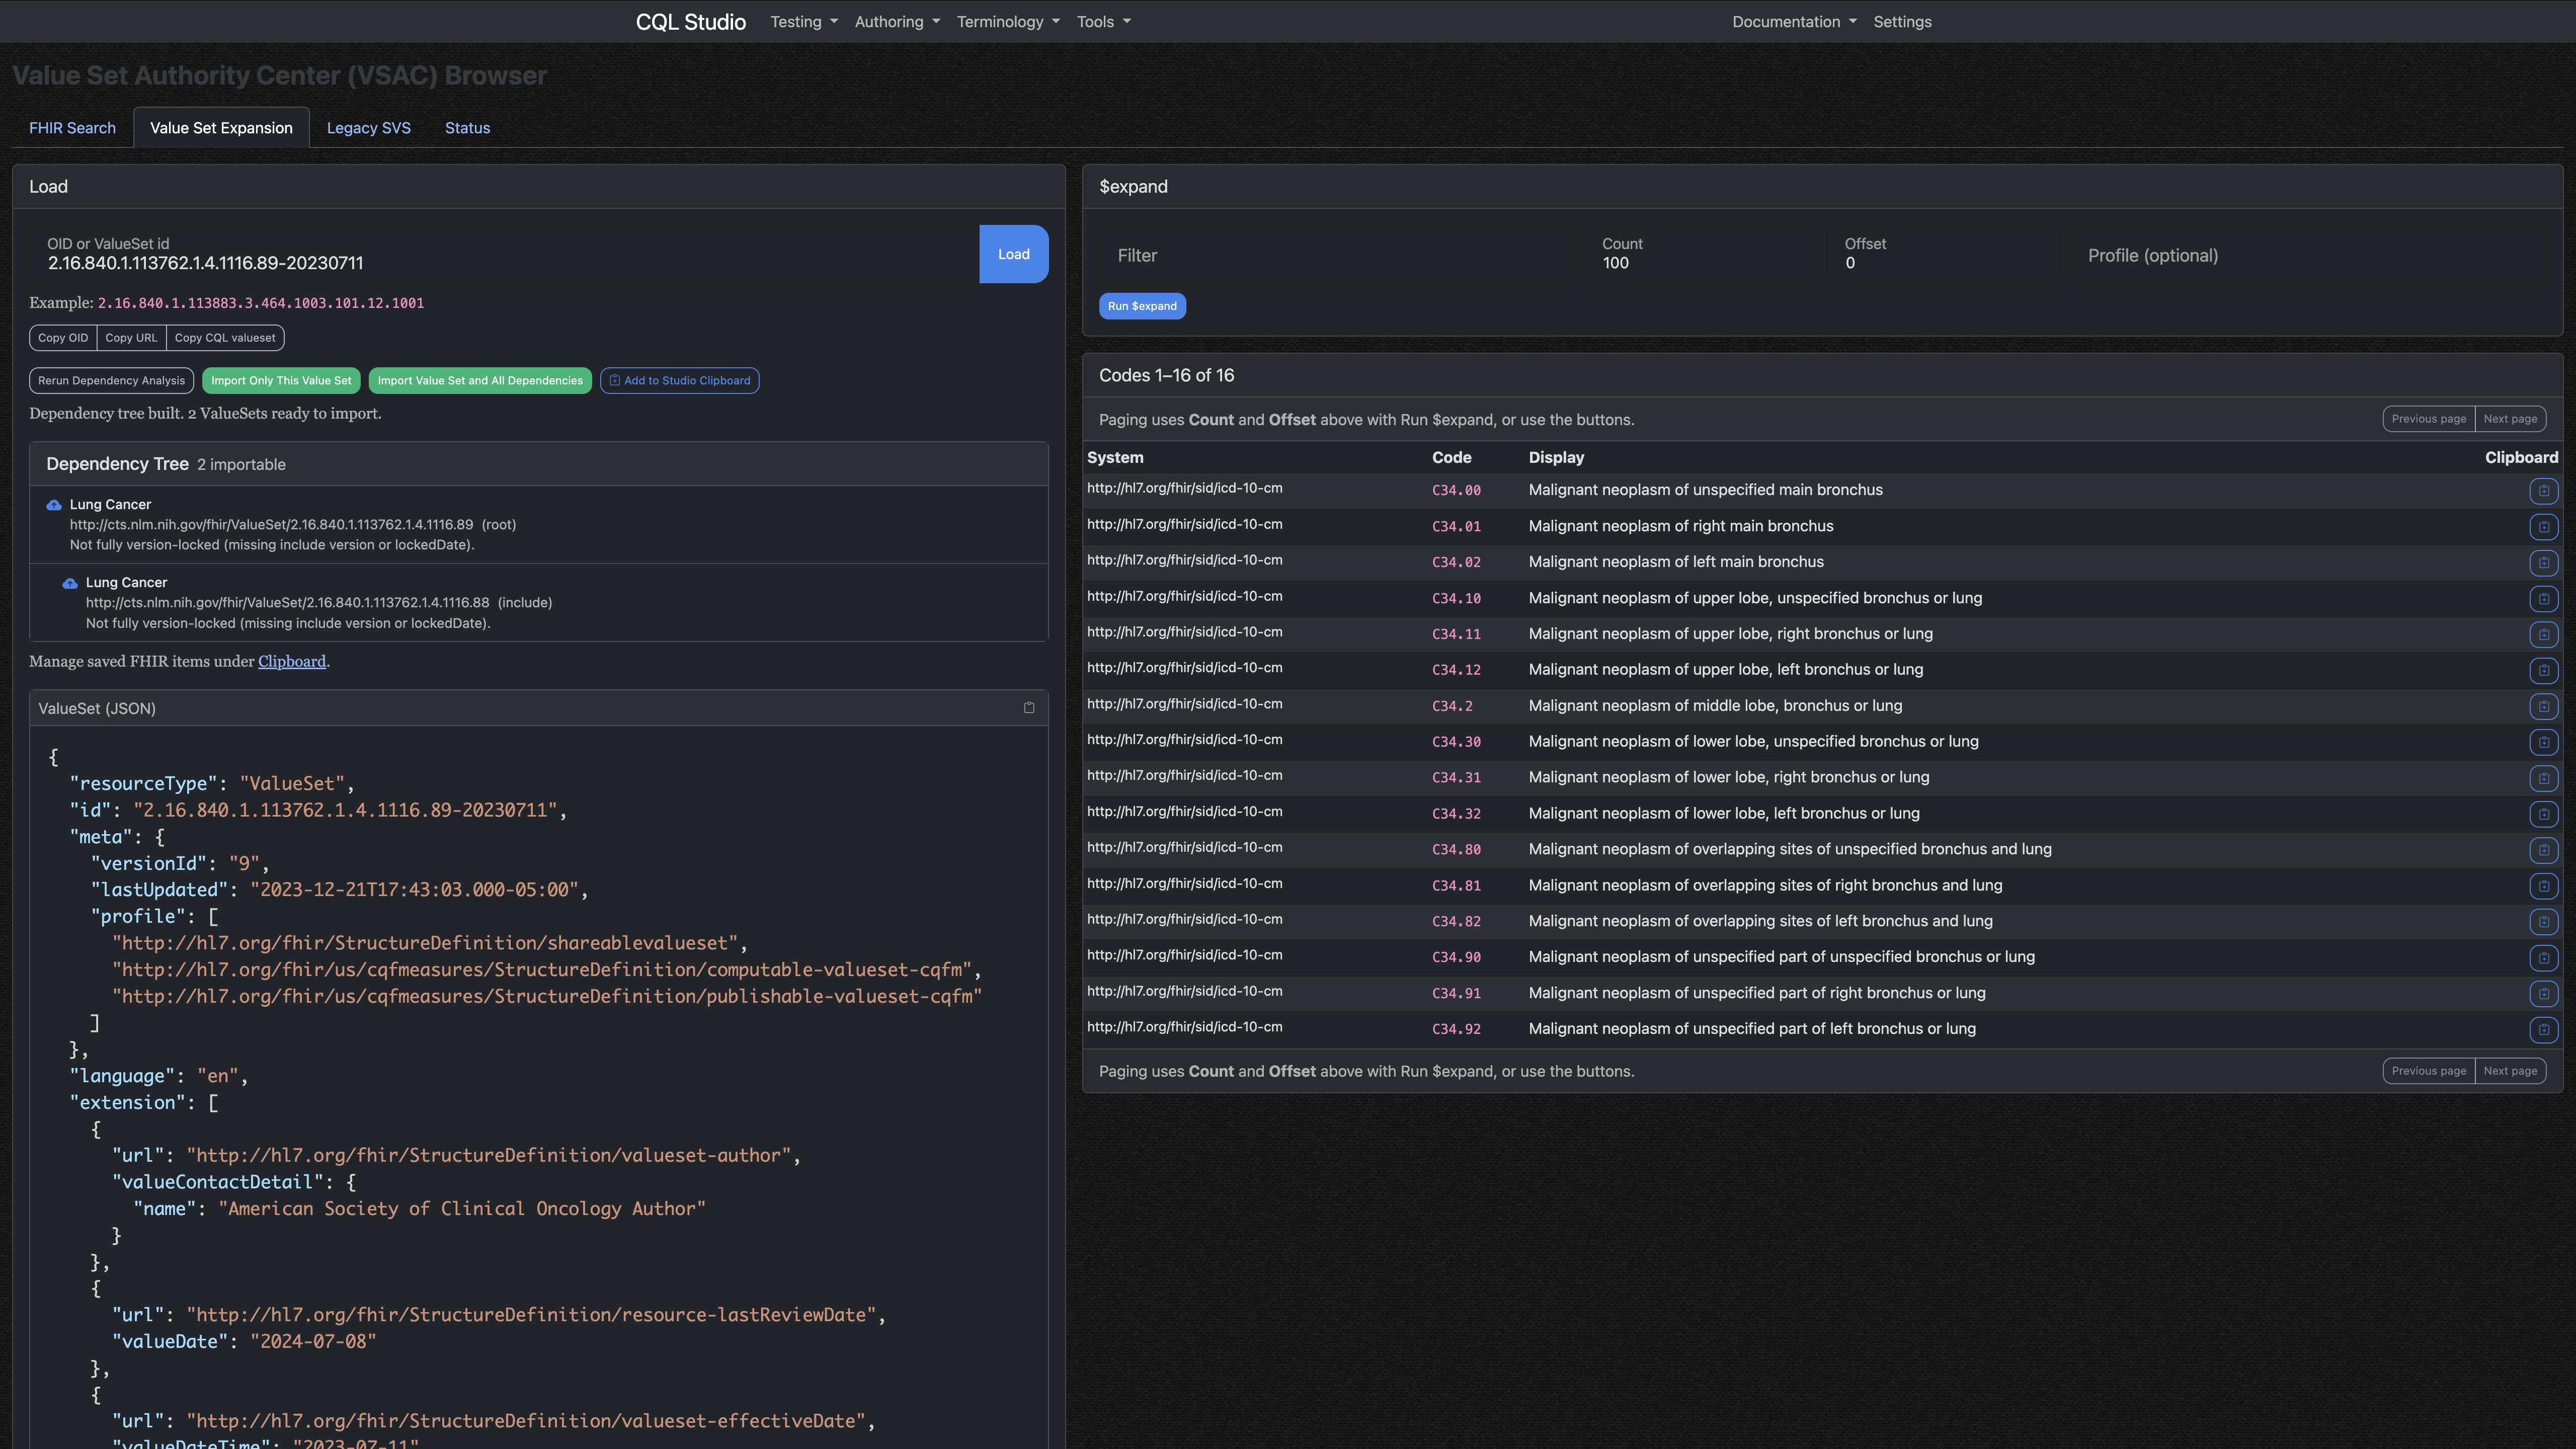Click Copy OID button

pos(63,338)
